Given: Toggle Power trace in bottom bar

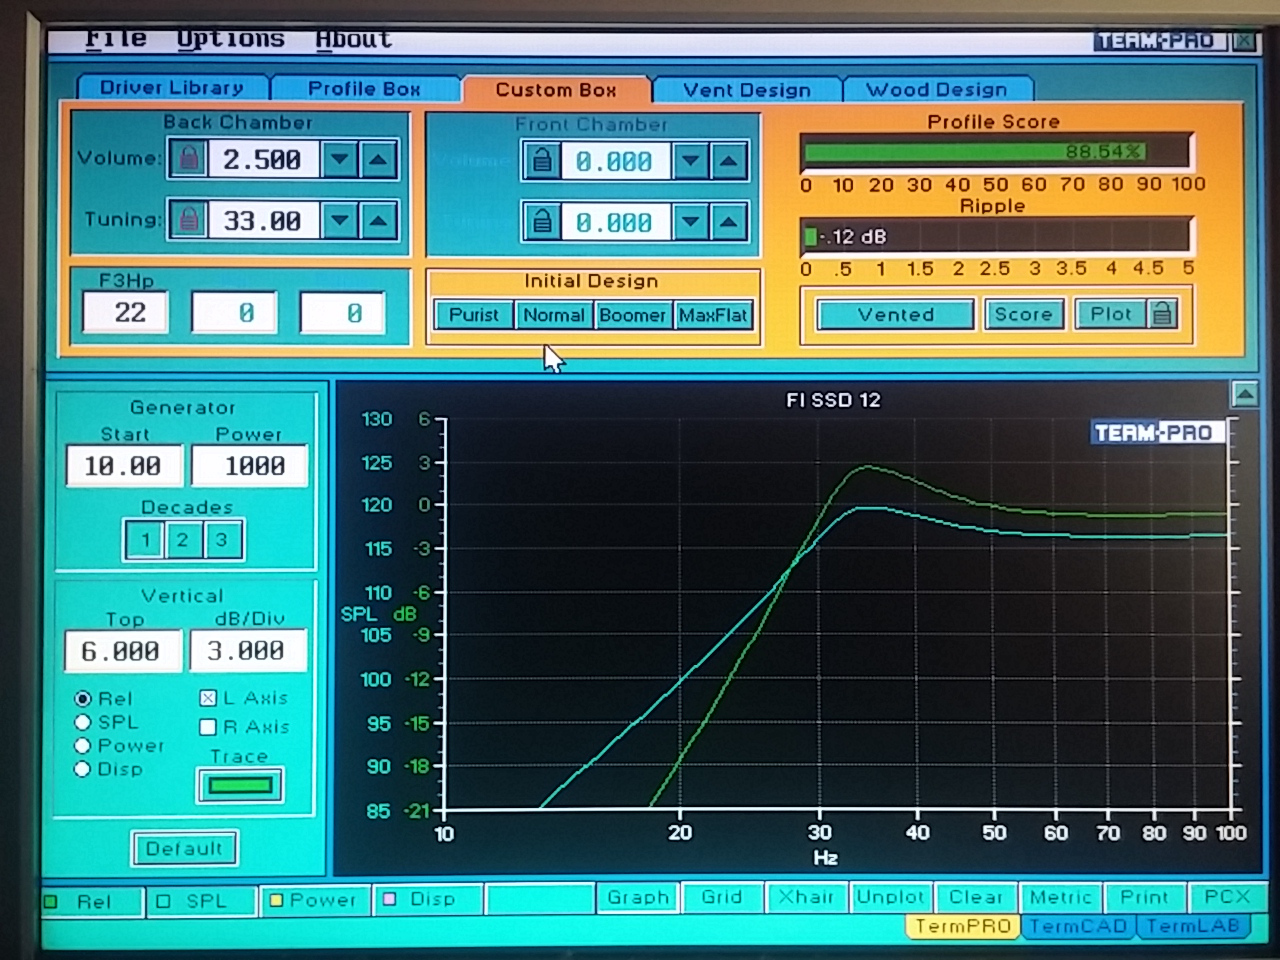Looking at the screenshot, I should (315, 900).
